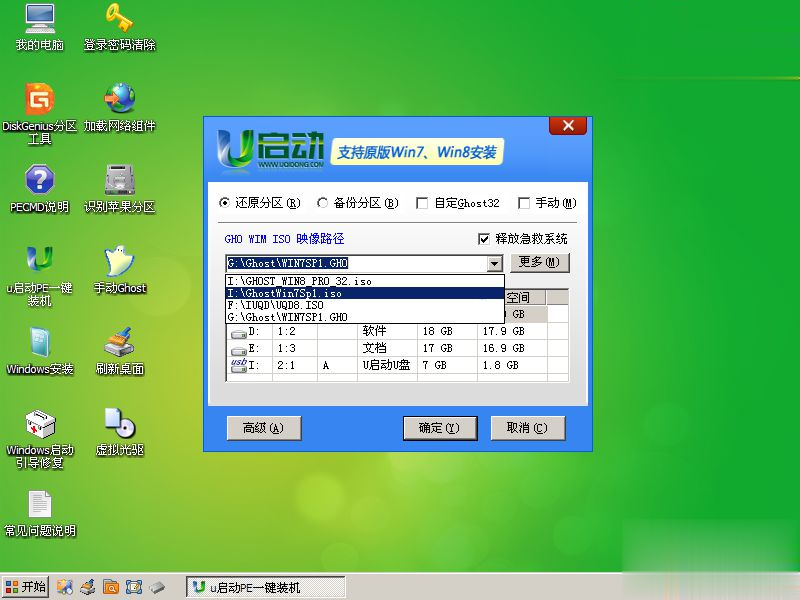
Task: Click first quick launch icon after 开始
Action: click(x=64, y=587)
